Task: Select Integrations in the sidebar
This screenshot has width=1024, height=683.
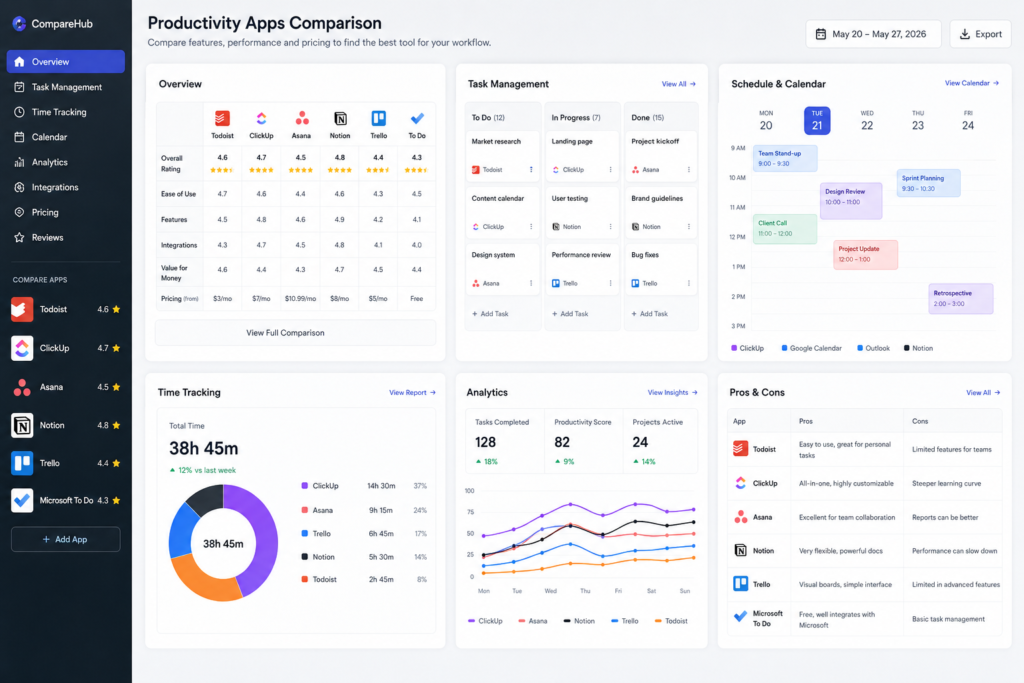Action: coord(65,187)
